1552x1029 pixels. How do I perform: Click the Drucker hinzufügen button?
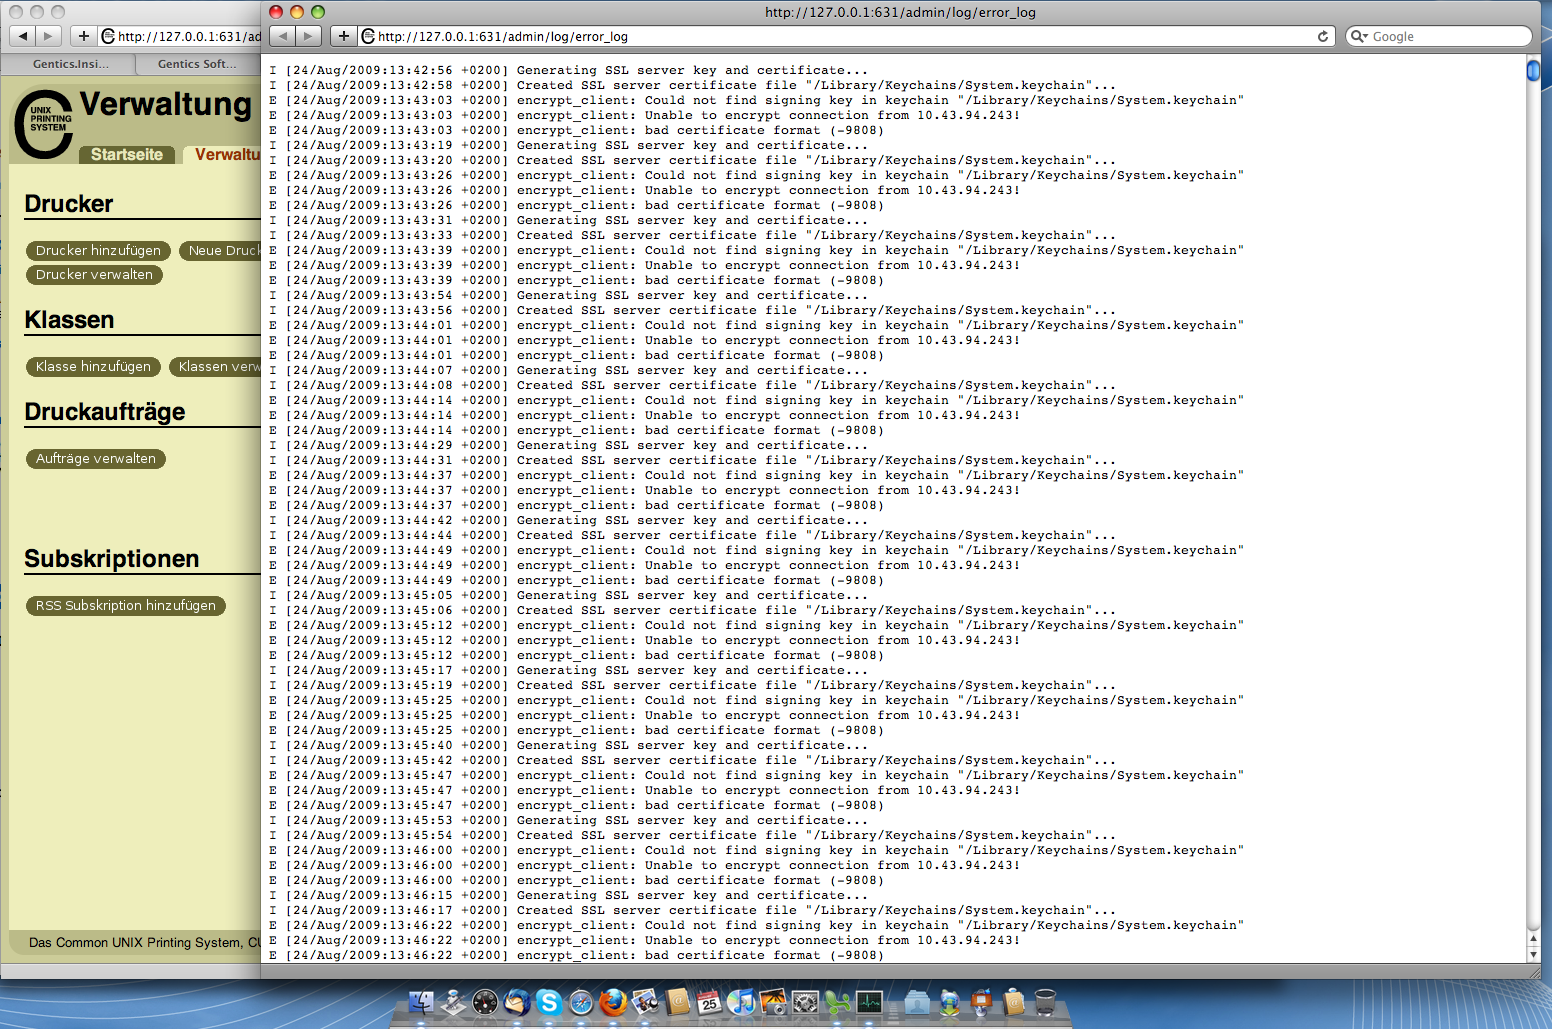tap(98, 251)
